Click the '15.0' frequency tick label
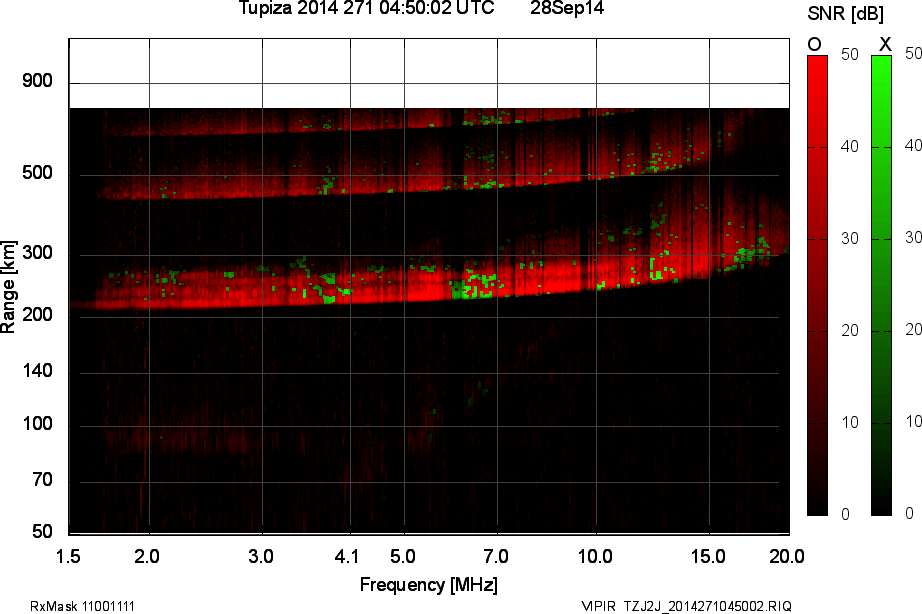 pyautogui.click(x=708, y=556)
